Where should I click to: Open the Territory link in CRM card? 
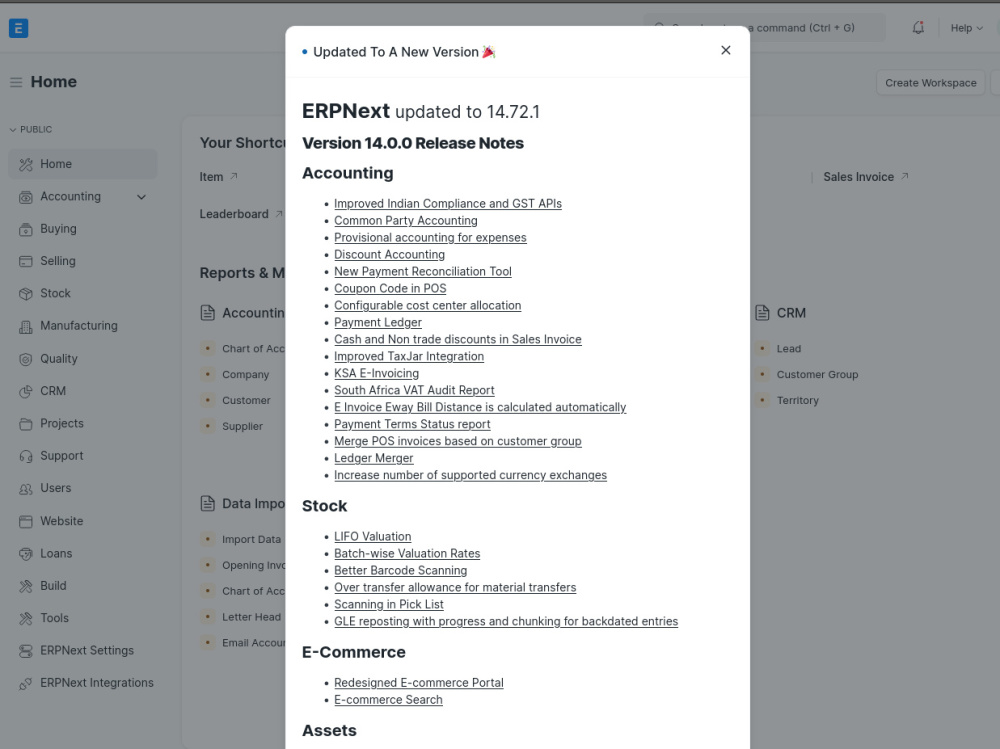(x=797, y=401)
